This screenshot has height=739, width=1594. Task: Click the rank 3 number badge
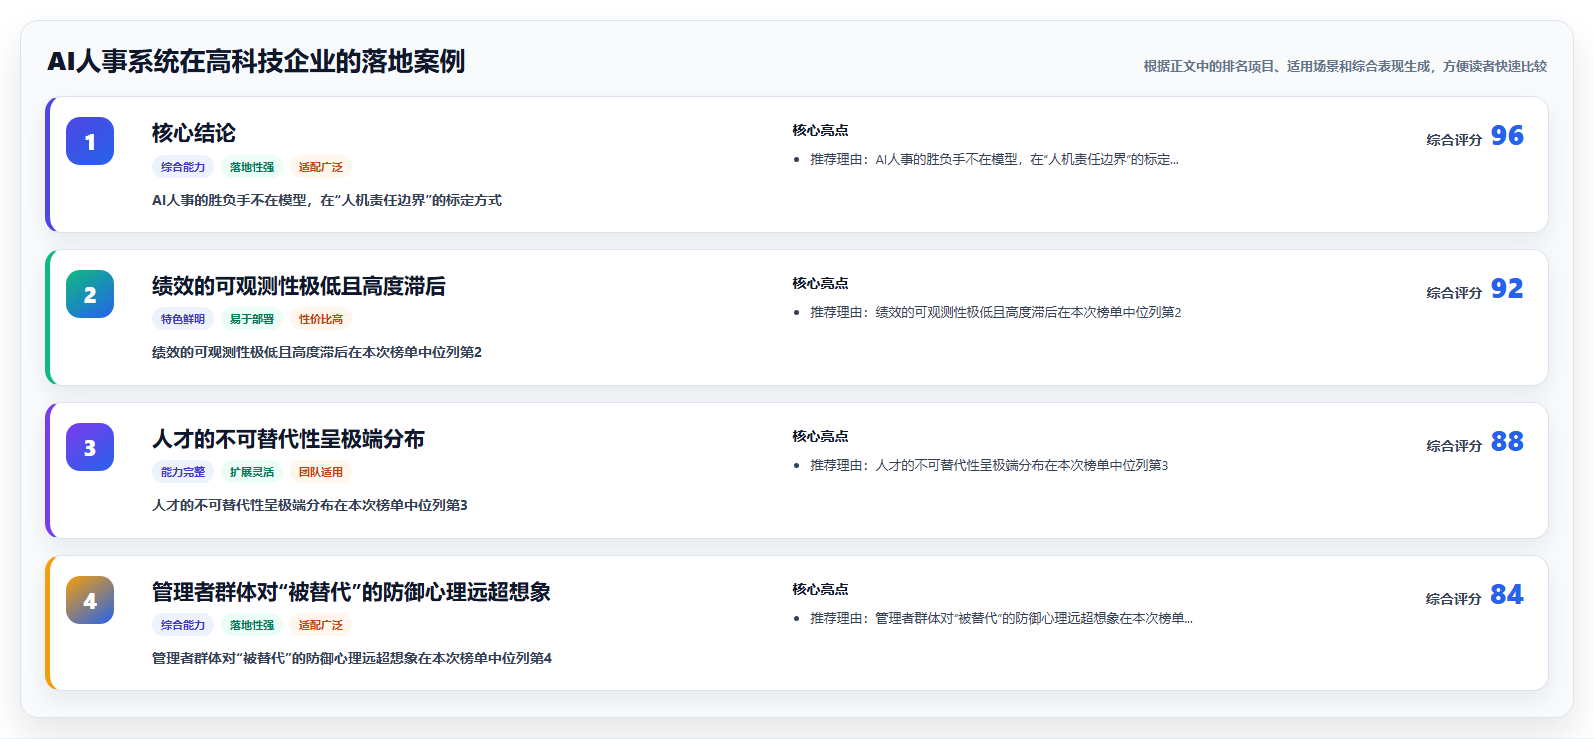click(x=90, y=447)
